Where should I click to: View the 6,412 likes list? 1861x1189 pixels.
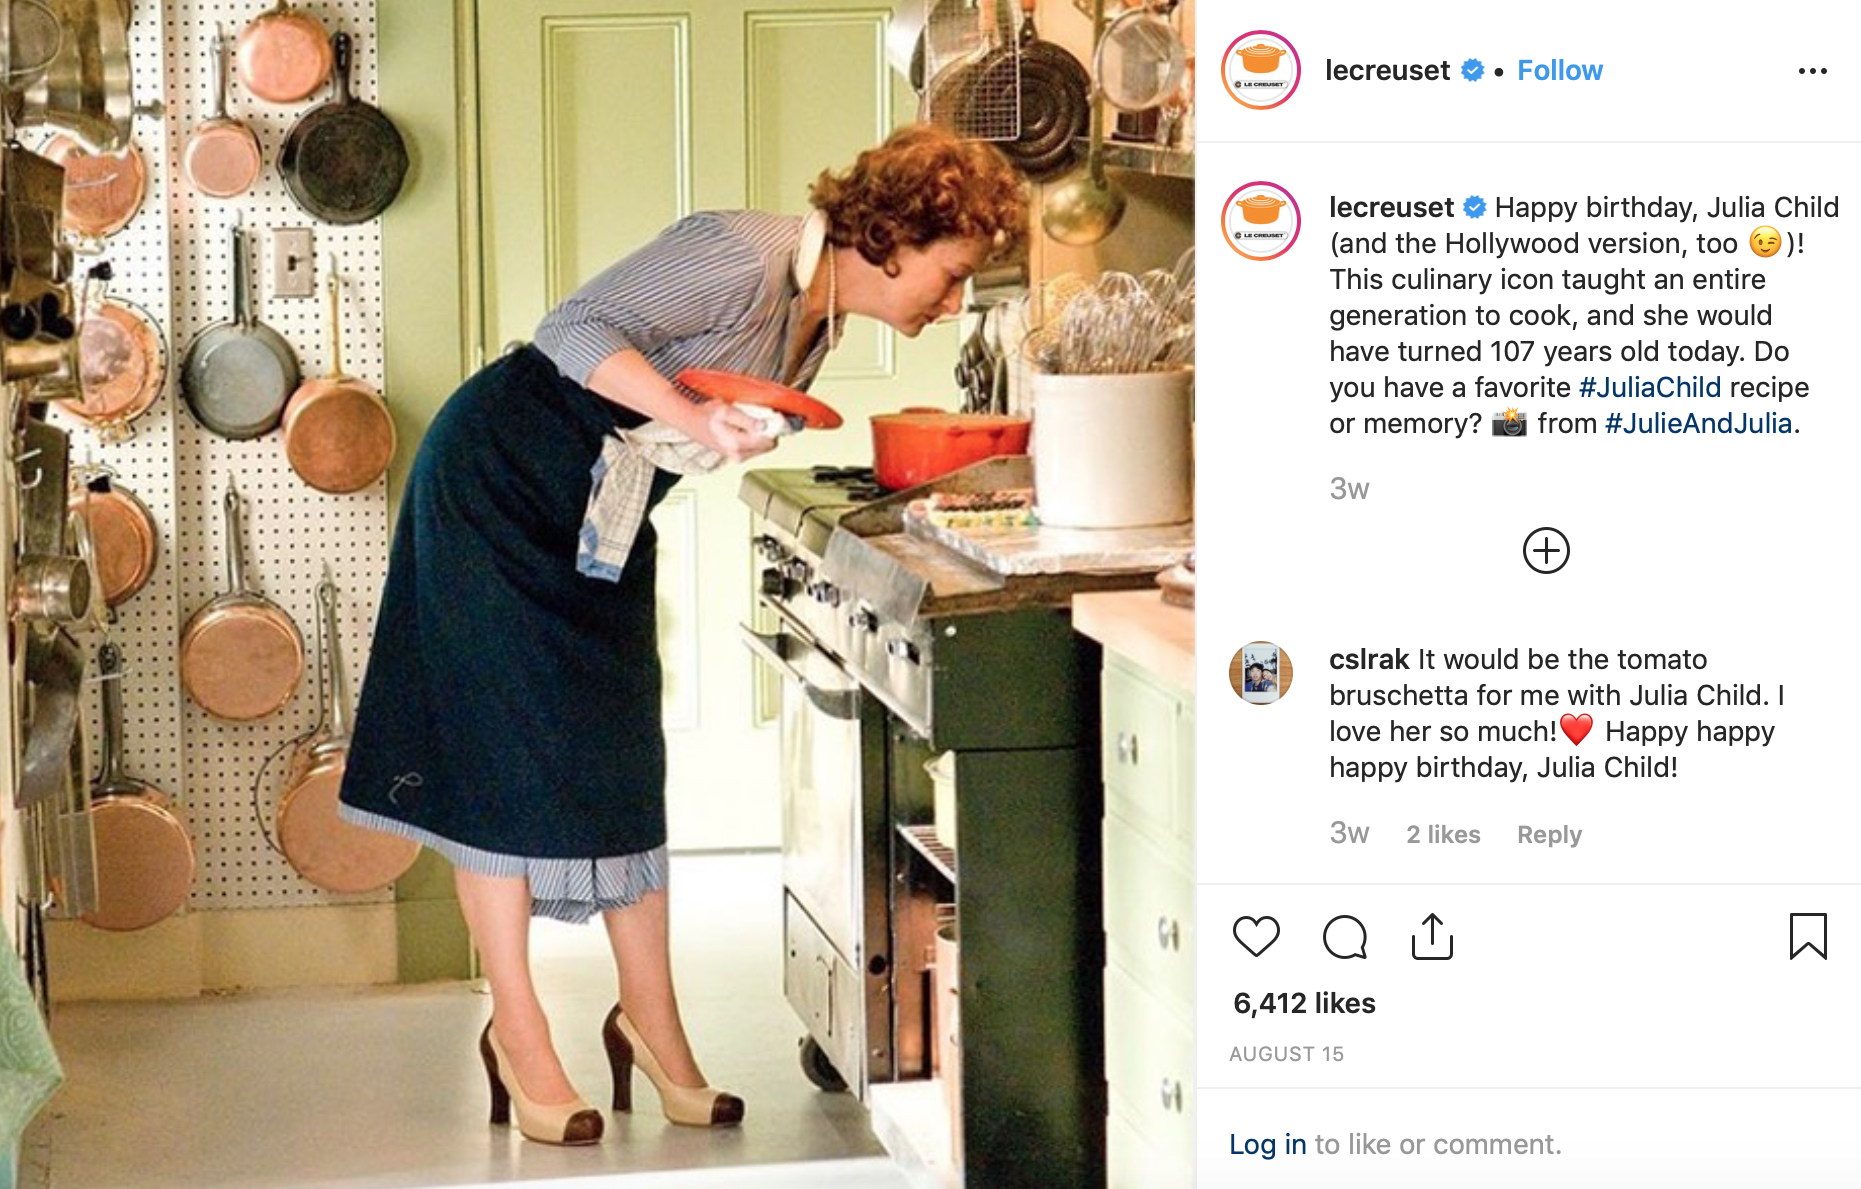click(1304, 1003)
